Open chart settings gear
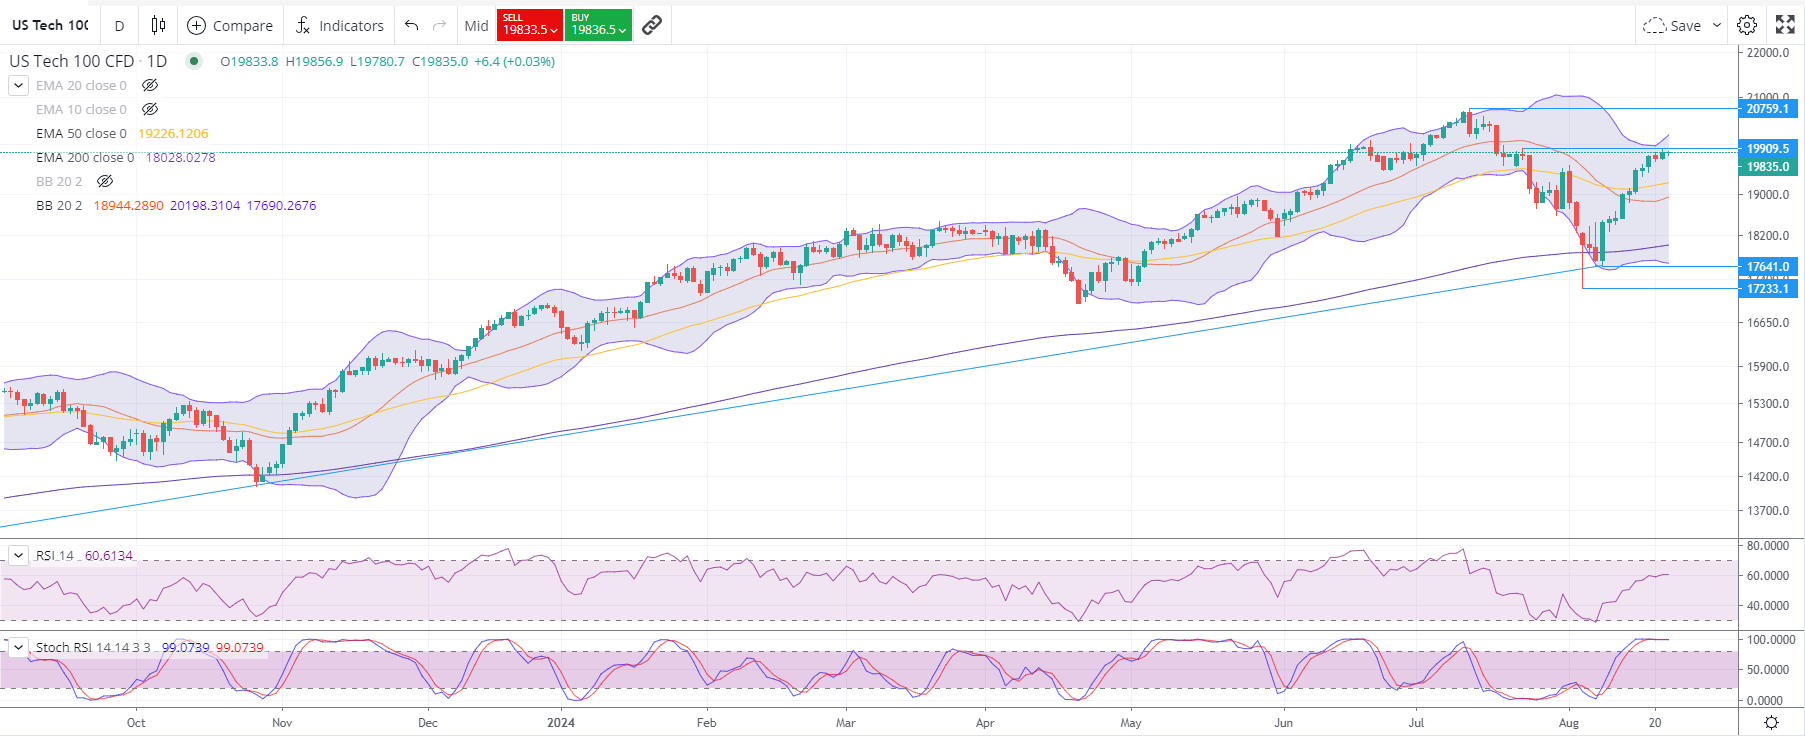1805x736 pixels. pyautogui.click(x=1747, y=25)
